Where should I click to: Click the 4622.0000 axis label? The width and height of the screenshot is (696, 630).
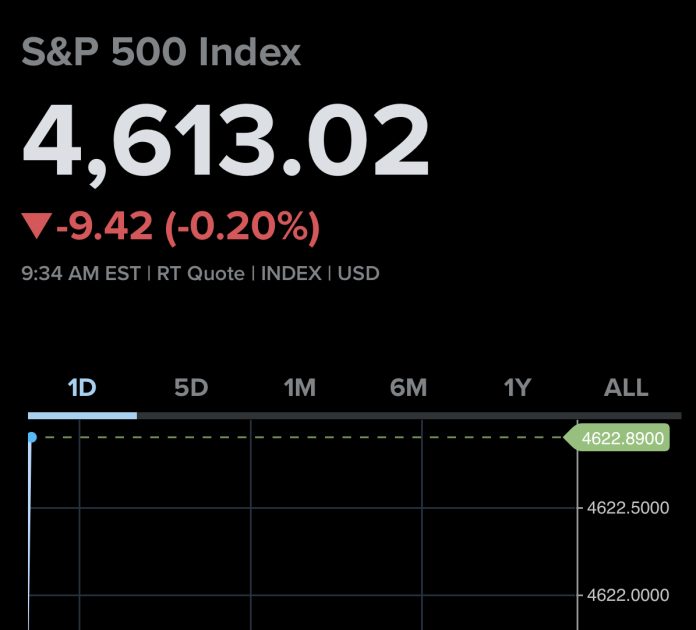tap(627, 595)
